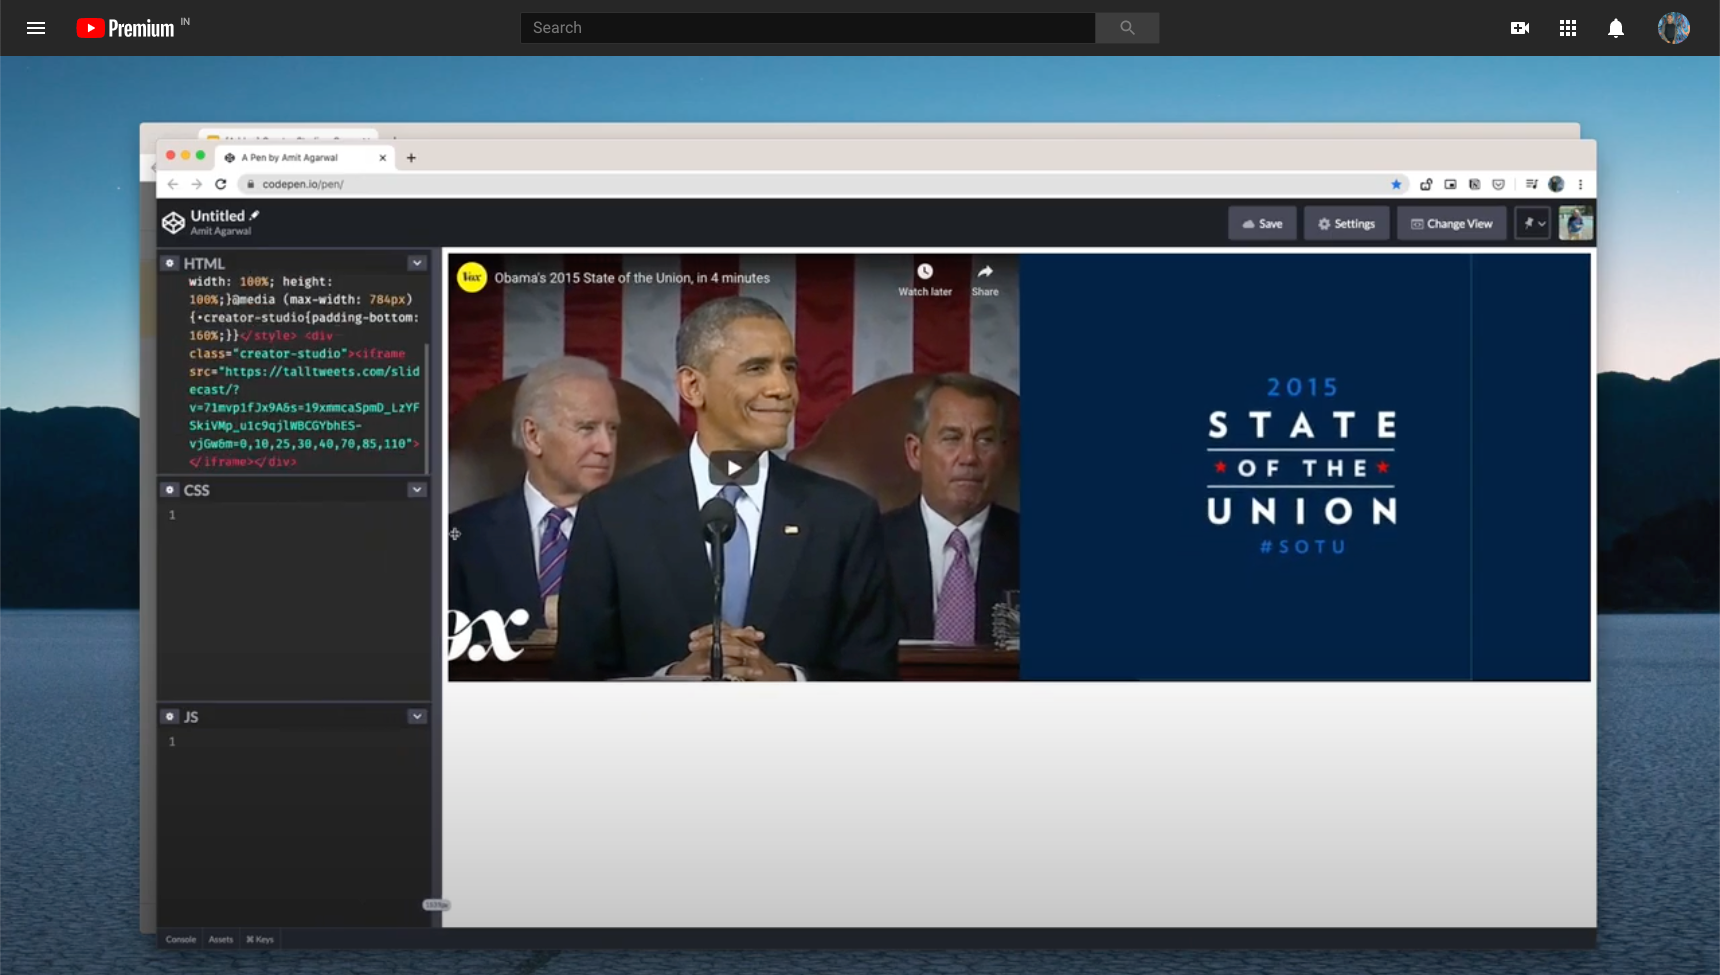Expand the JS editor dropdown chevron
The width and height of the screenshot is (1720, 975).
tap(417, 717)
